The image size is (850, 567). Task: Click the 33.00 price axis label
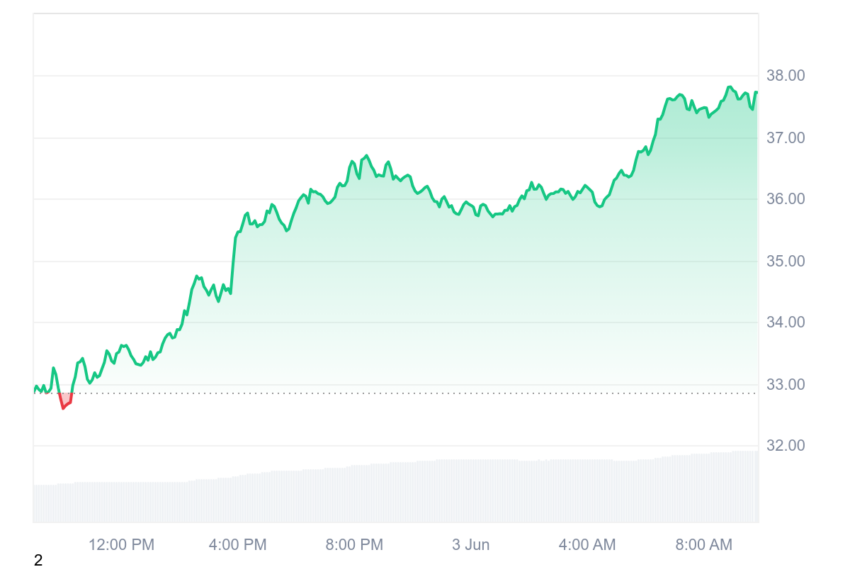785,384
